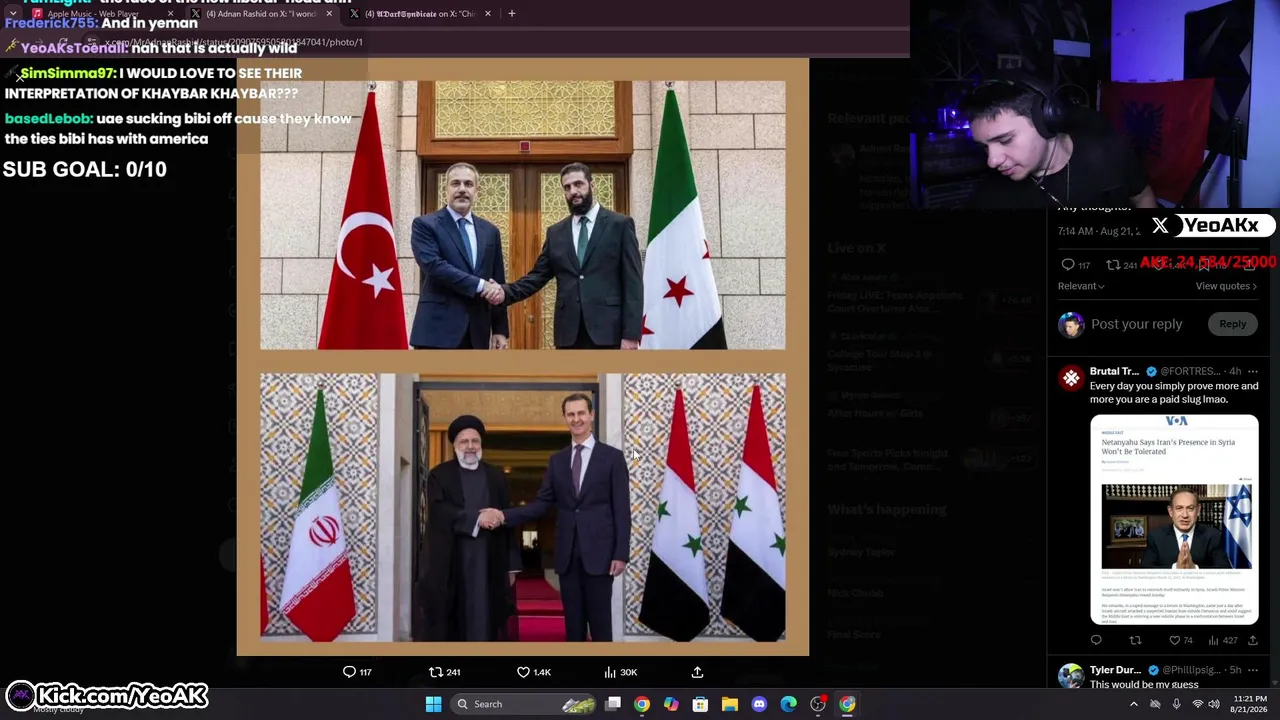Click the volume icon in system tray
The height and width of the screenshot is (720, 1280).
pyautogui.click(x=1214, y=704)
